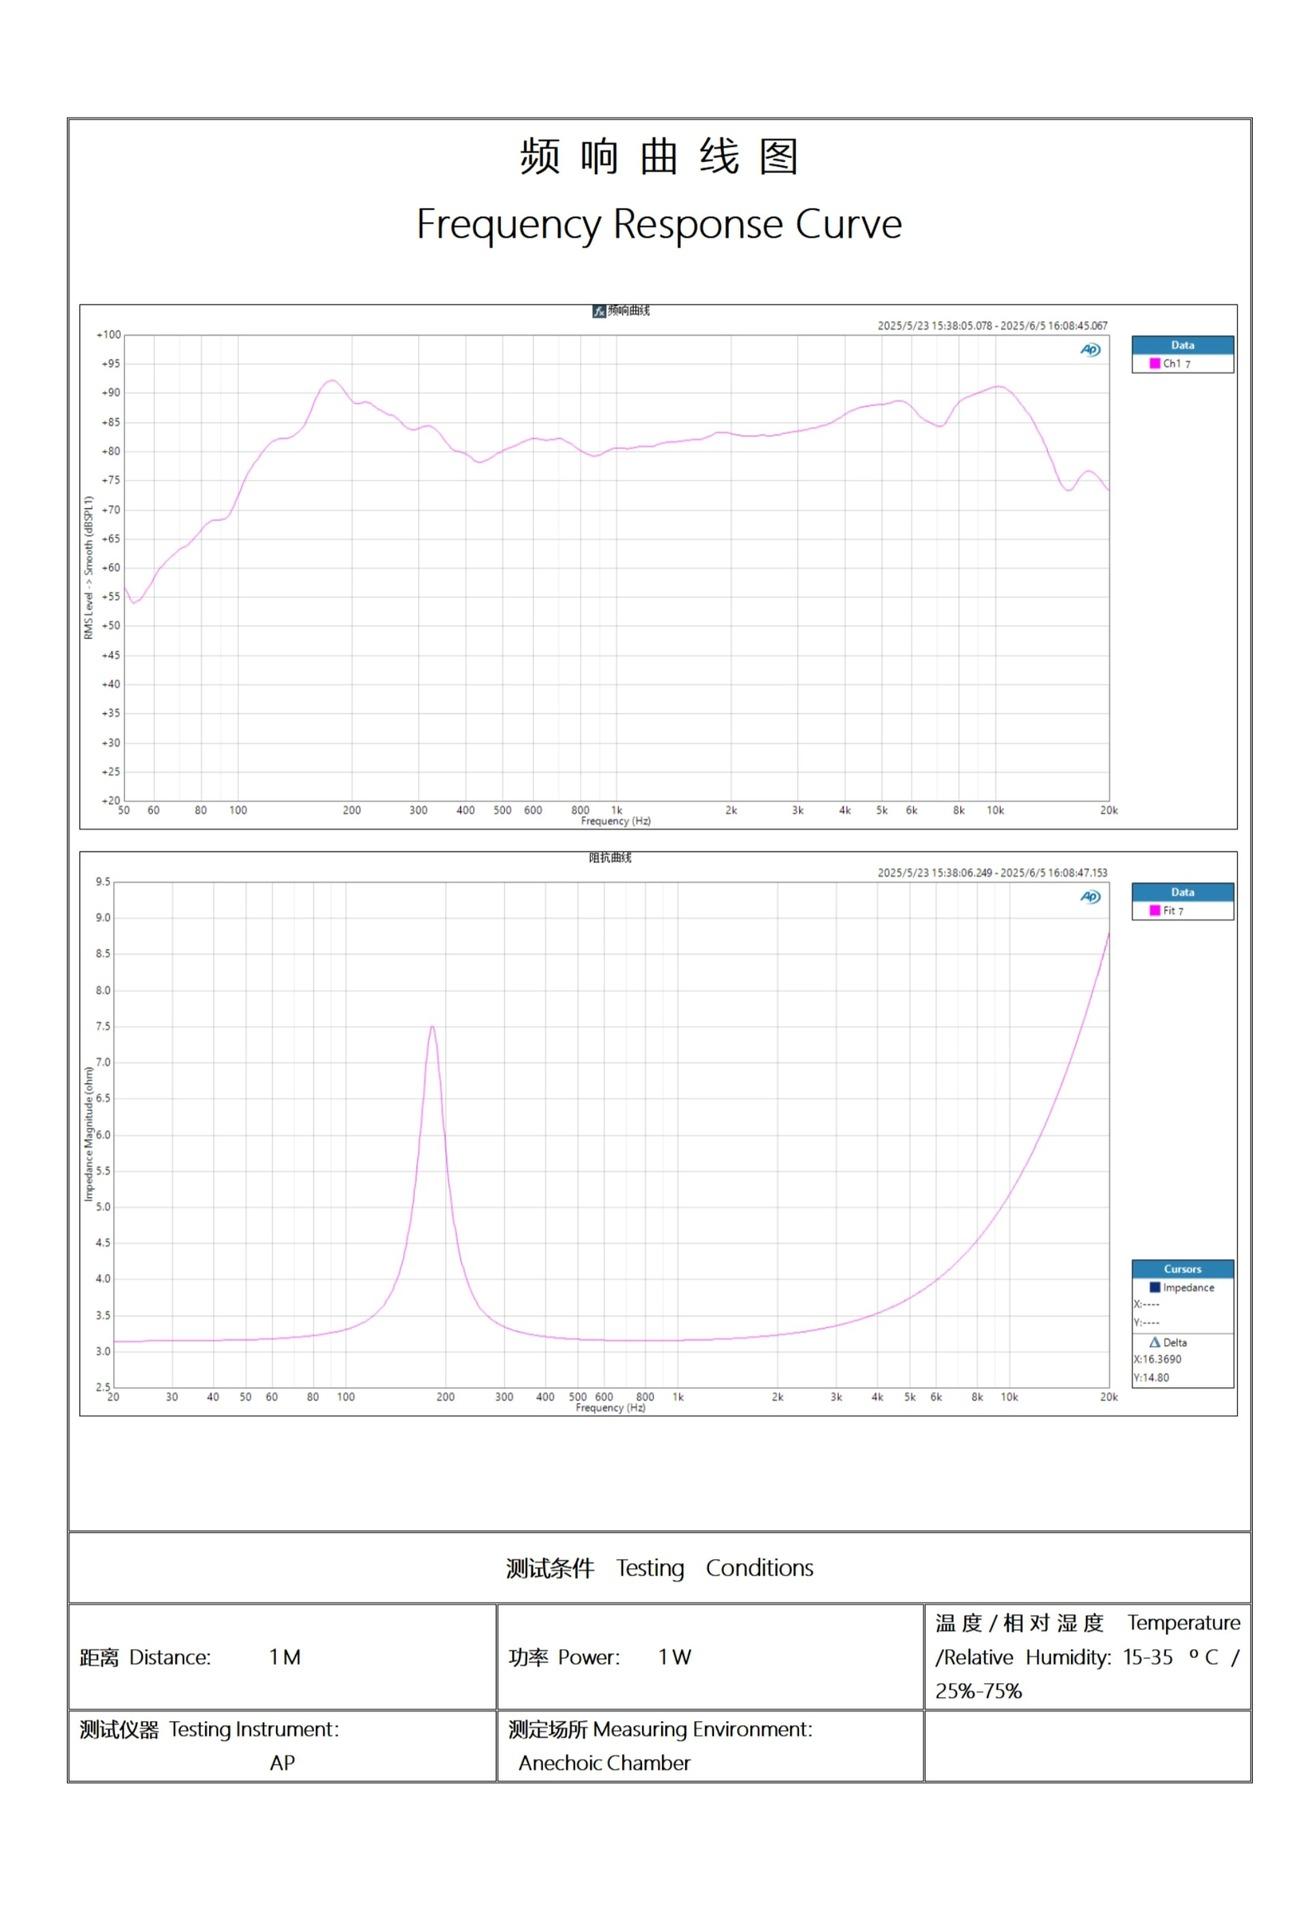Click the dark blue Impedance cursor marker

coord(1155,1287)
